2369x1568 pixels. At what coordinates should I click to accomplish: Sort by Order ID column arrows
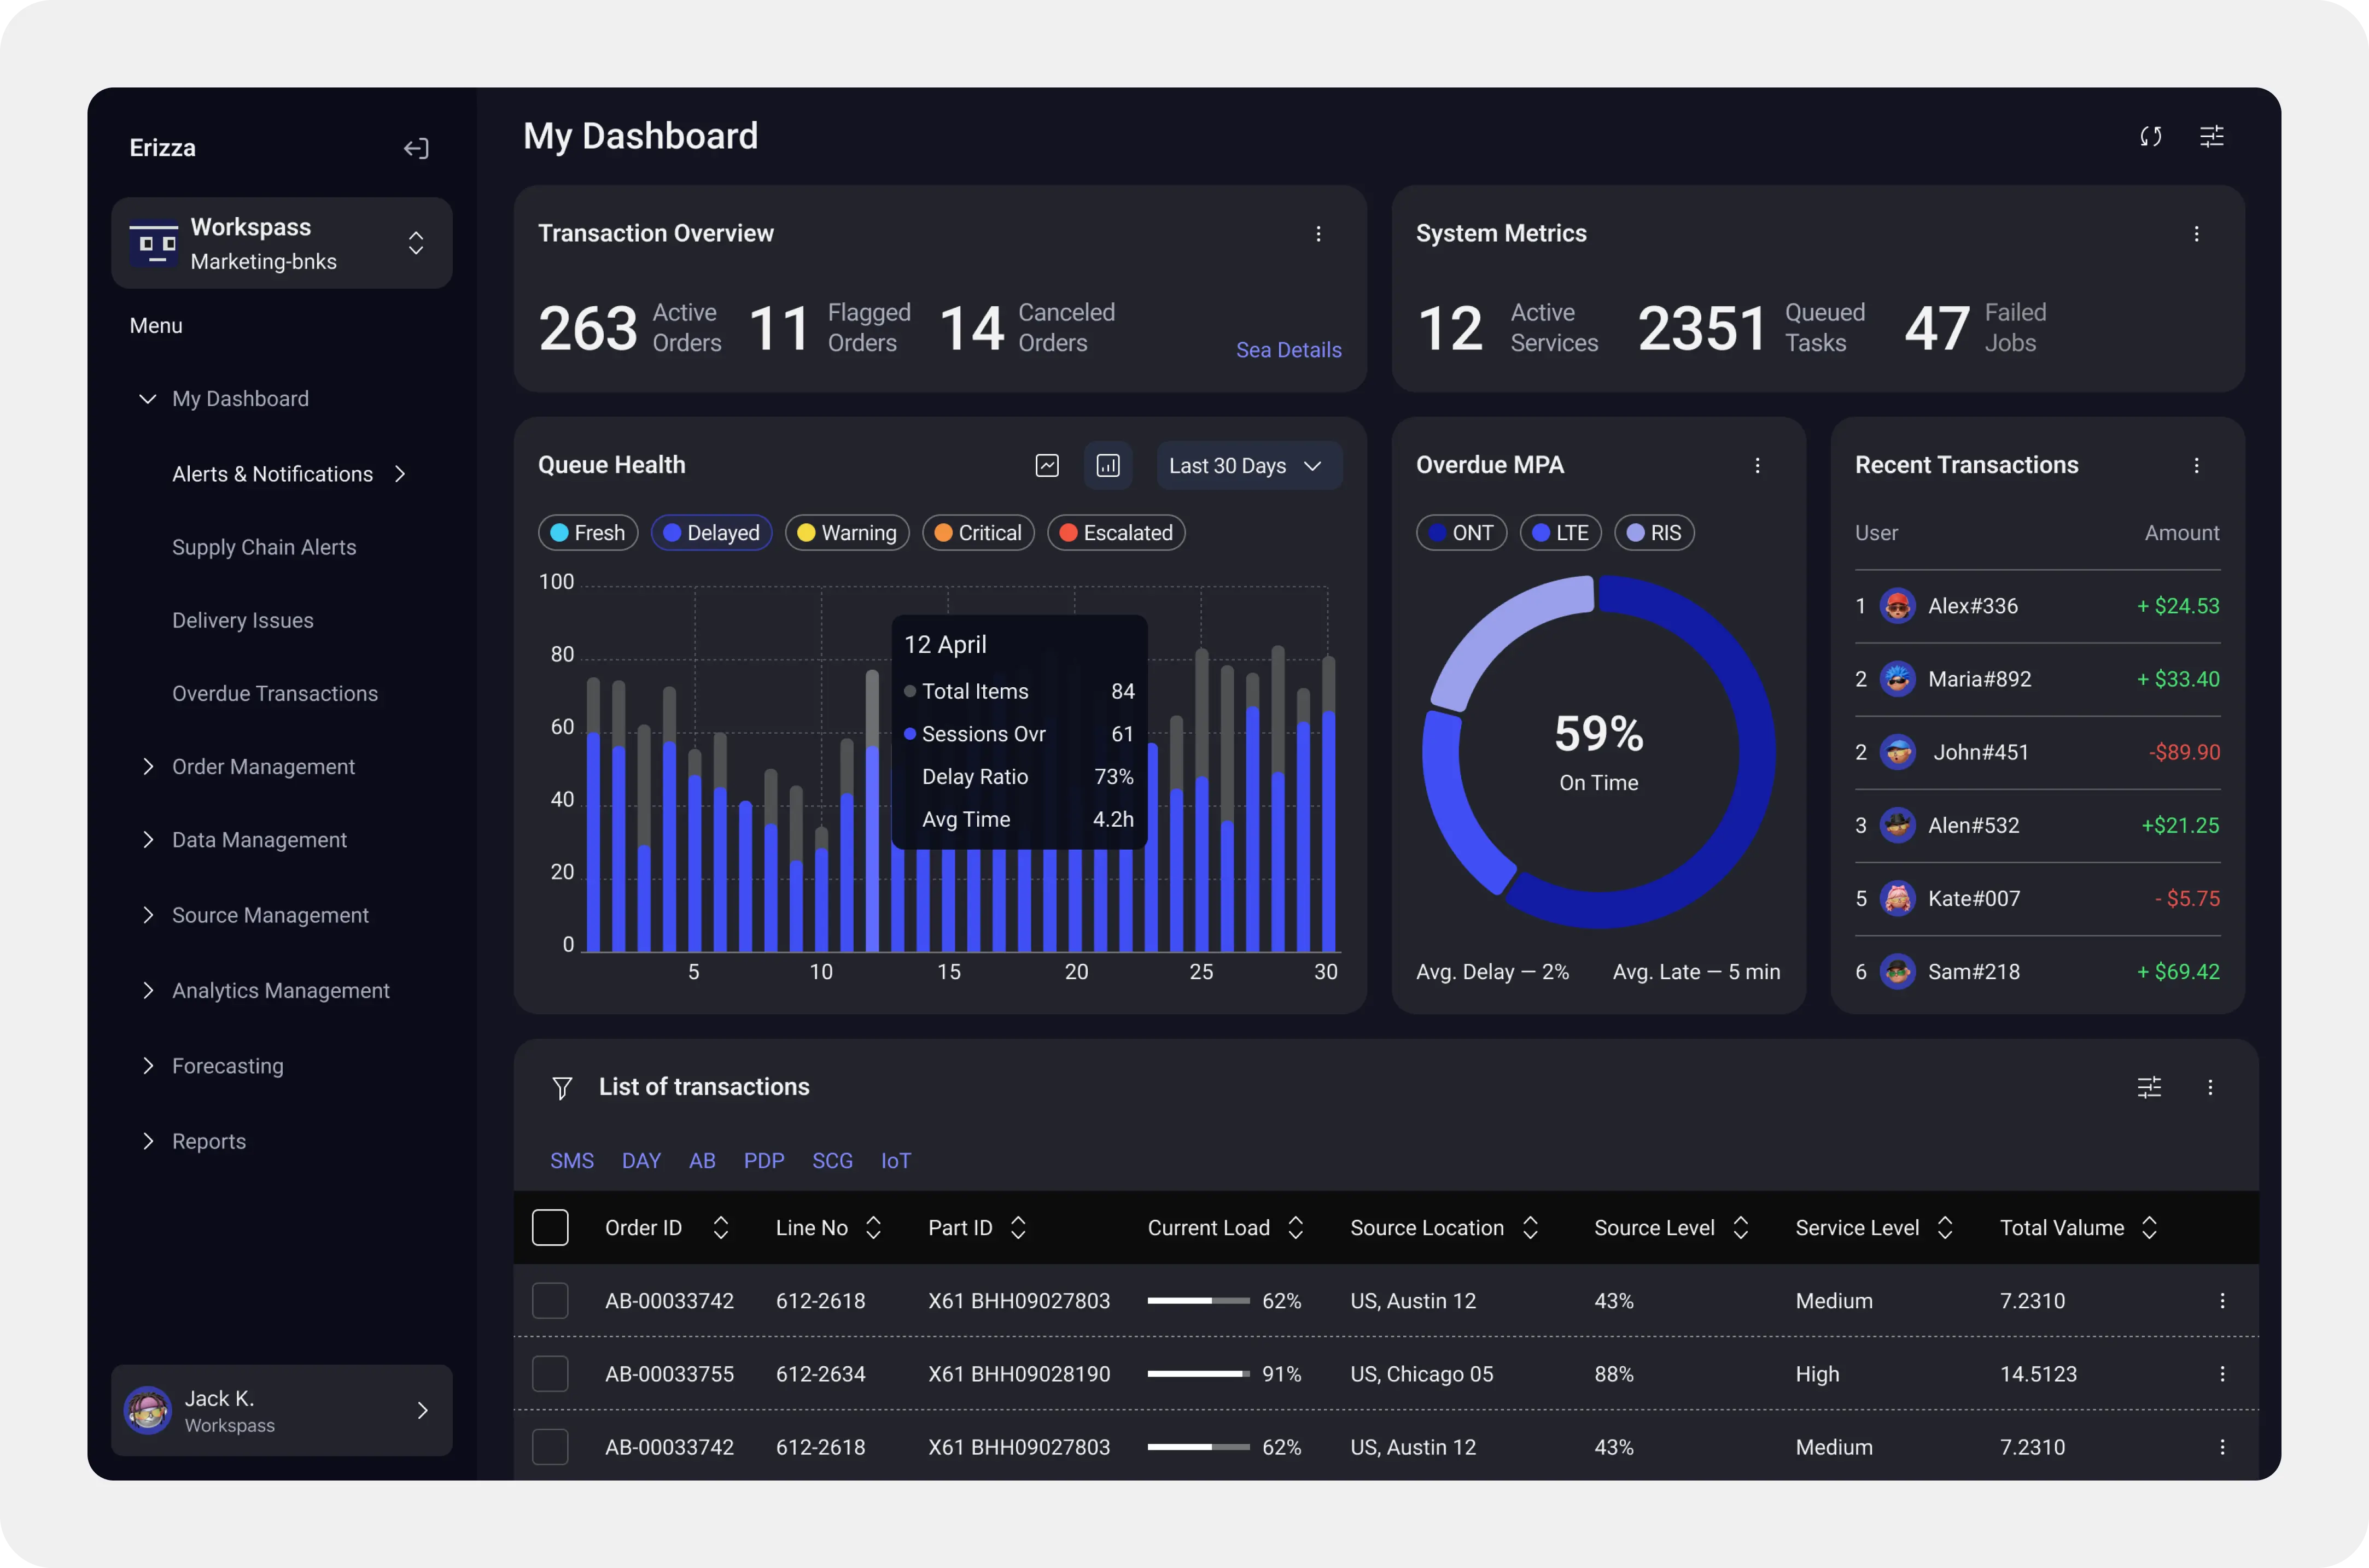(x=720, y=1228)
